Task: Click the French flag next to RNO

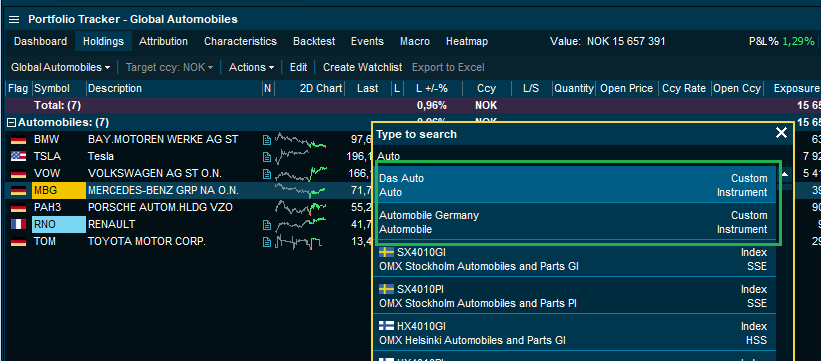Action: pos(18,224)
